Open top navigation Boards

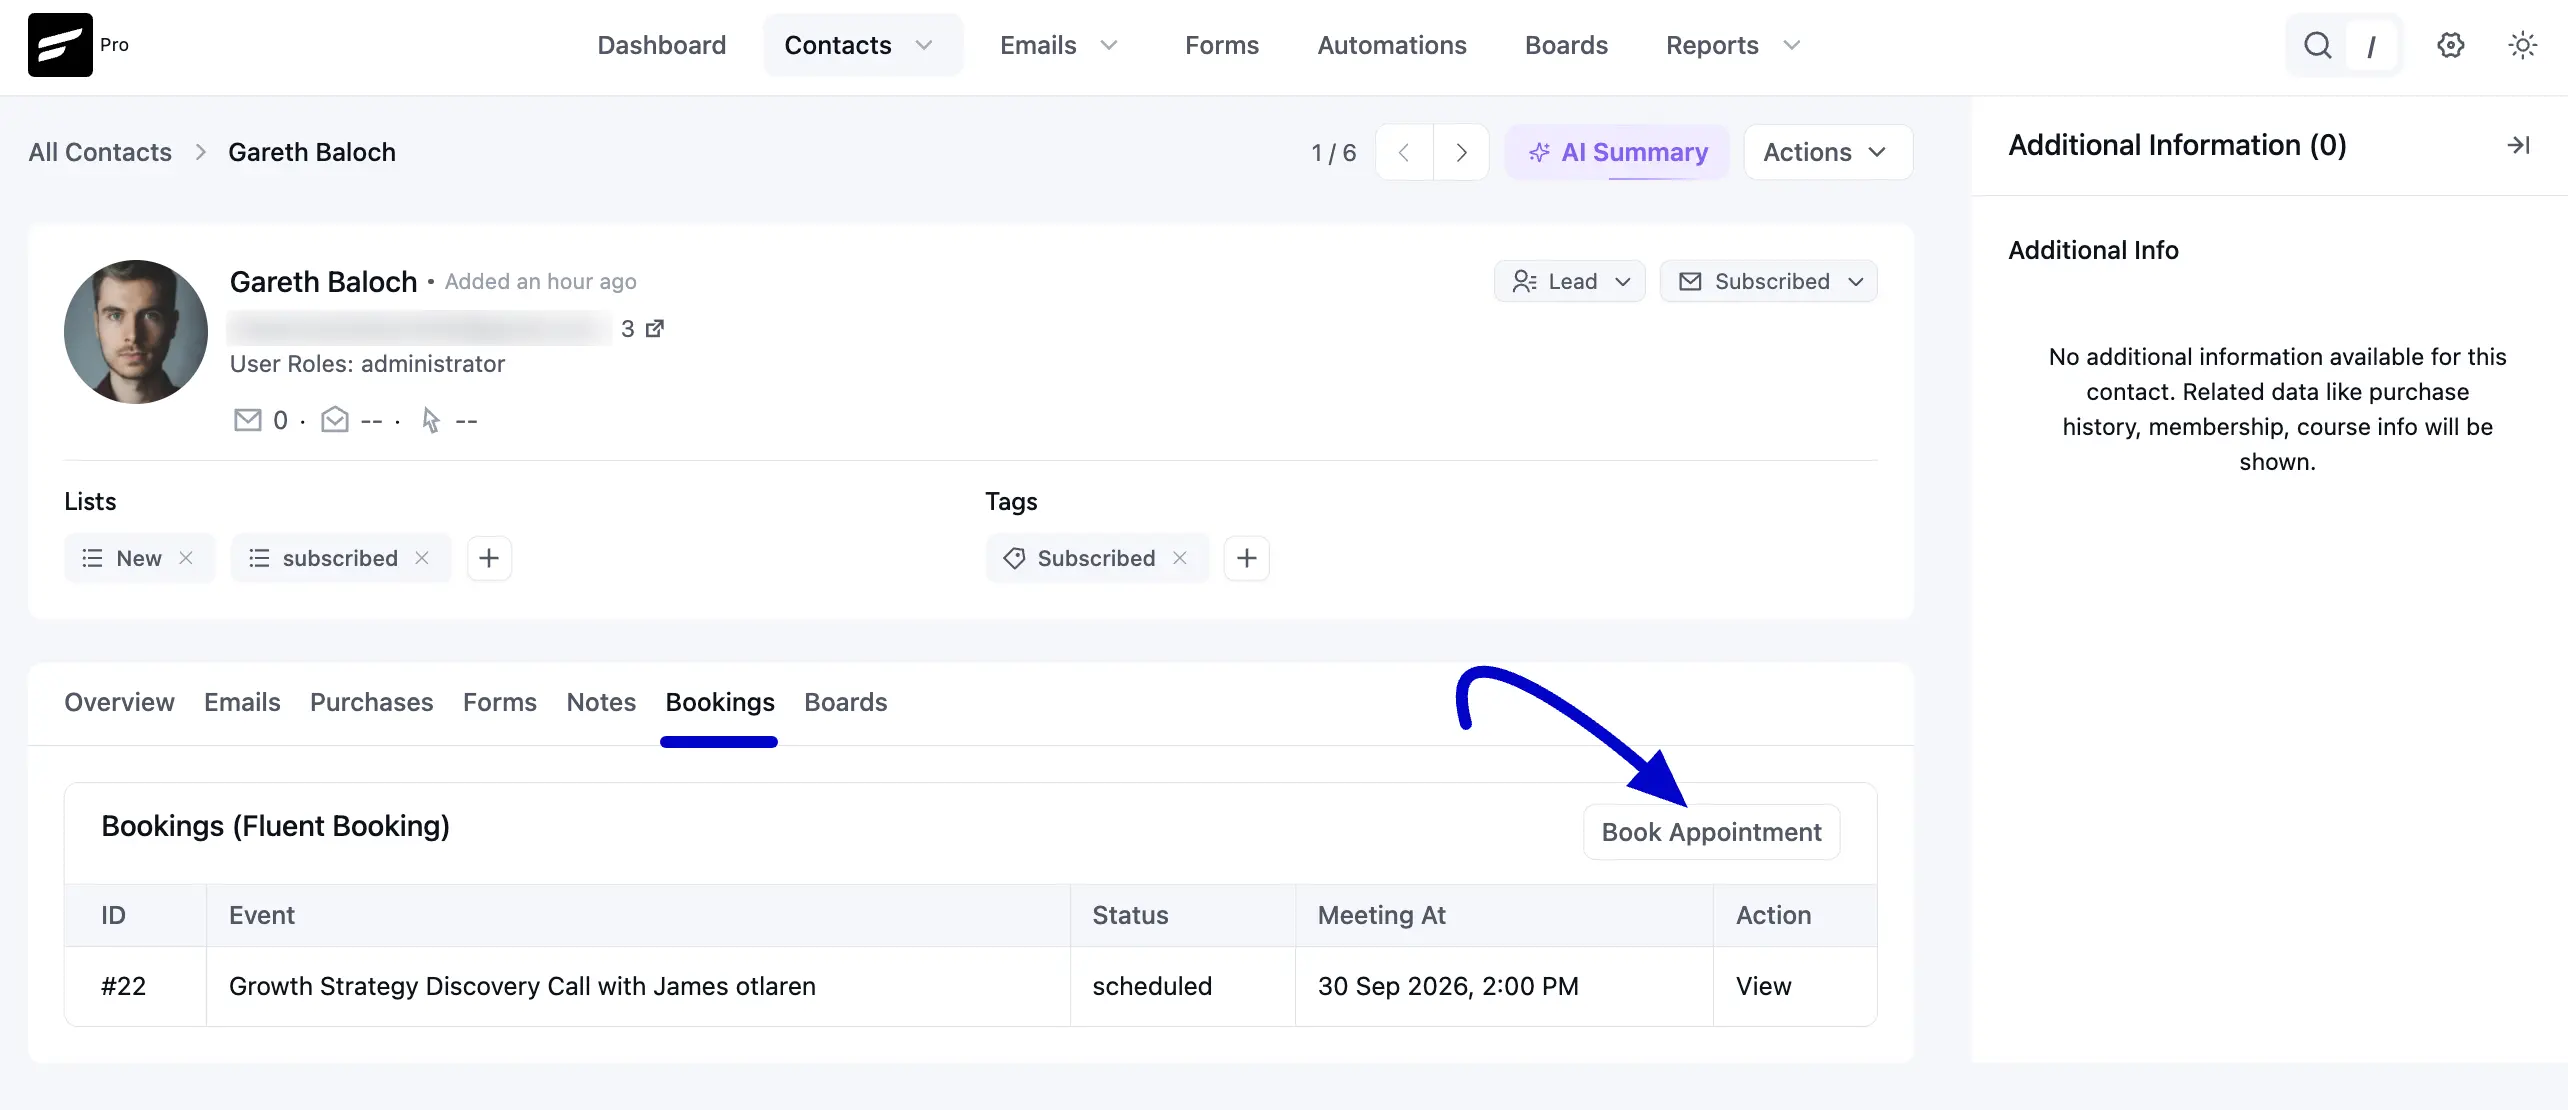click(1566, 45)
